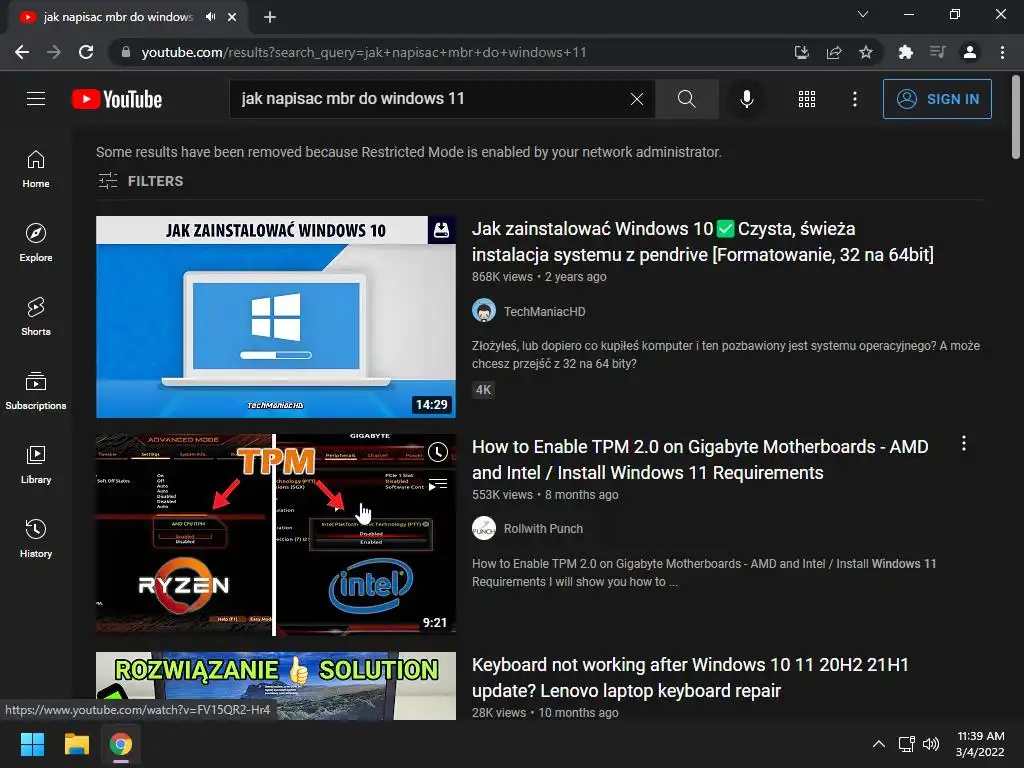
Task: Open the Chrome three-dot menu
Action: tap(1002, 52)
